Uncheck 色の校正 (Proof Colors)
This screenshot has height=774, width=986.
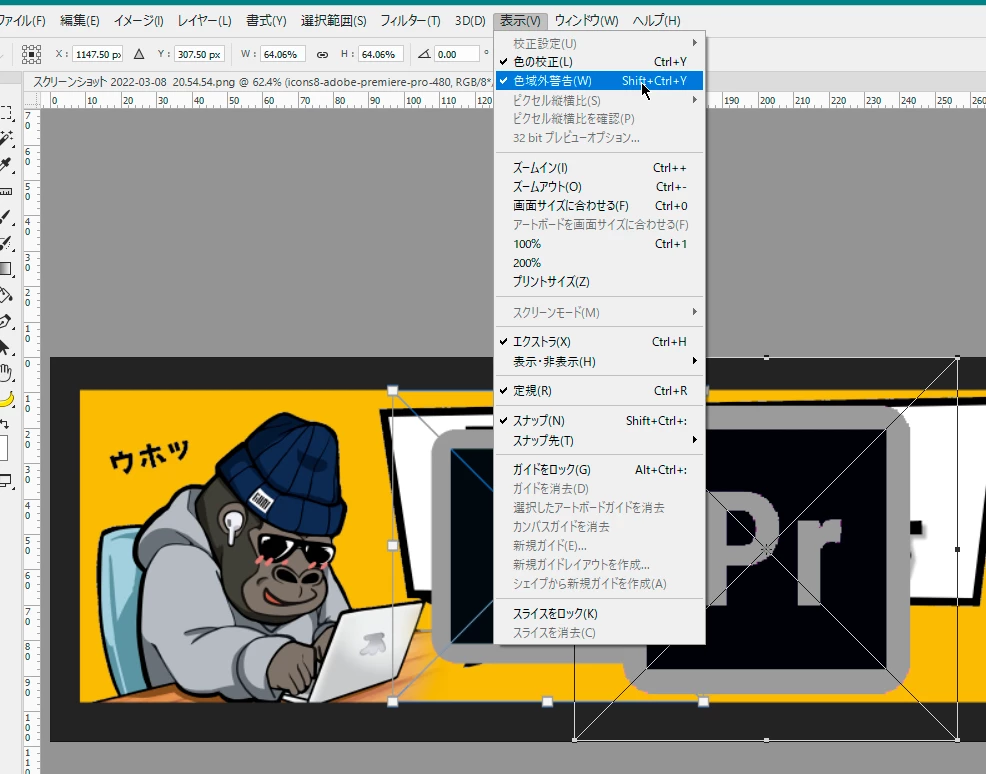[x=599, y=62]
